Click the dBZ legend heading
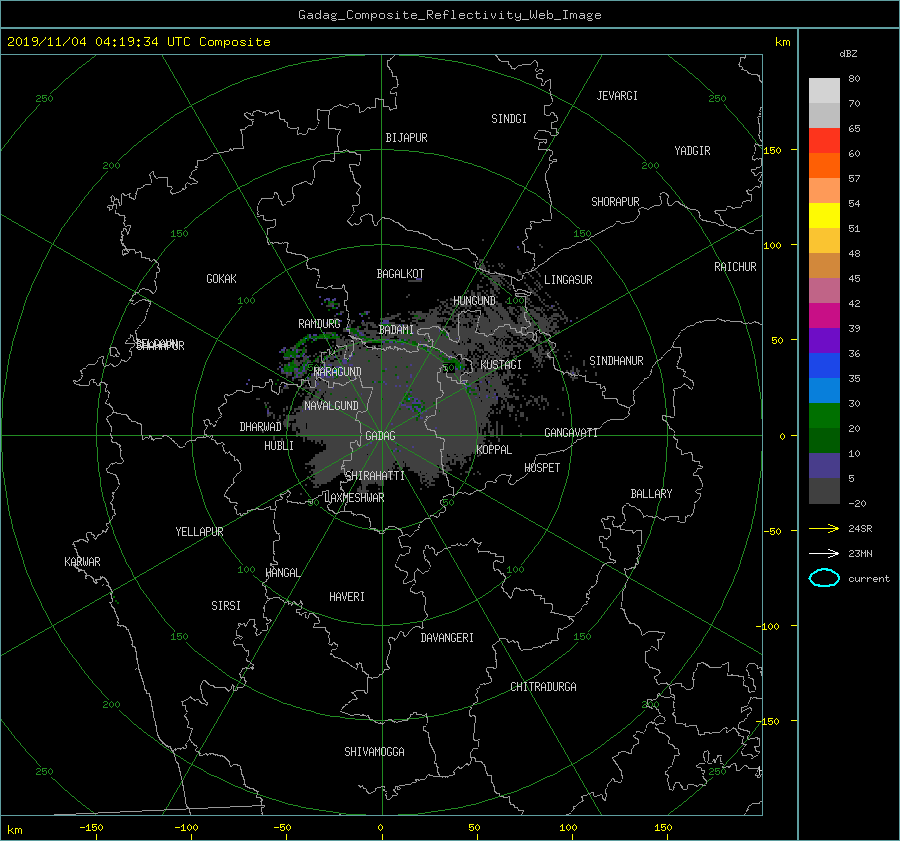The width and height of the screenshot is (900, 841). [x=848, y=54]
